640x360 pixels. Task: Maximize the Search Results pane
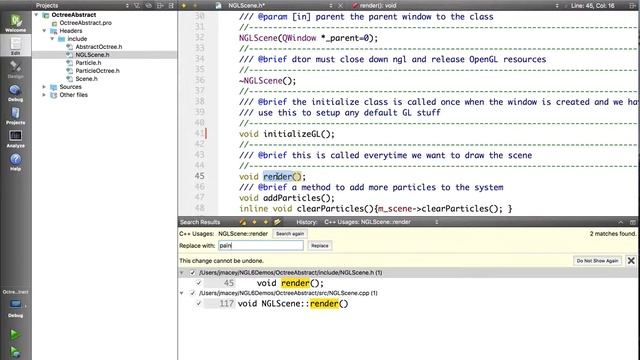(633, 222)
